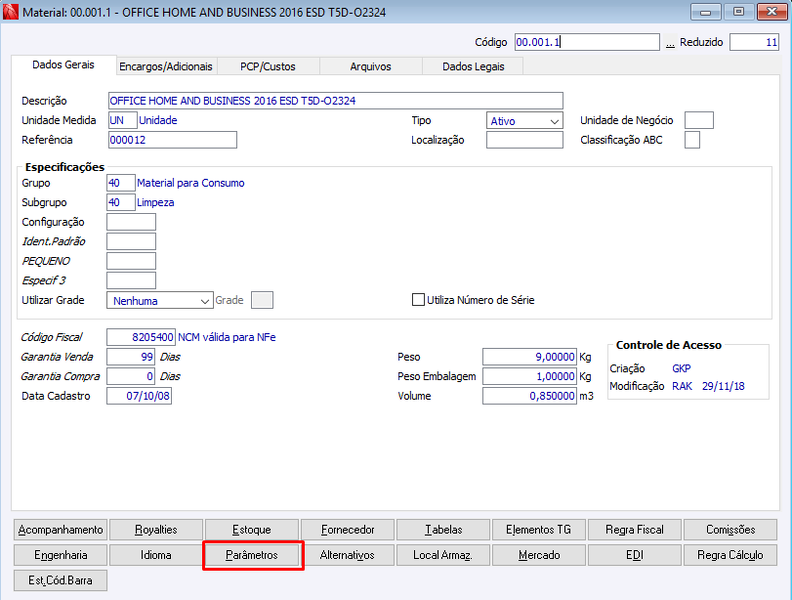Open the Alternativos button
Viewport: 792px width, 600px height.
click(x=348, y=555)
